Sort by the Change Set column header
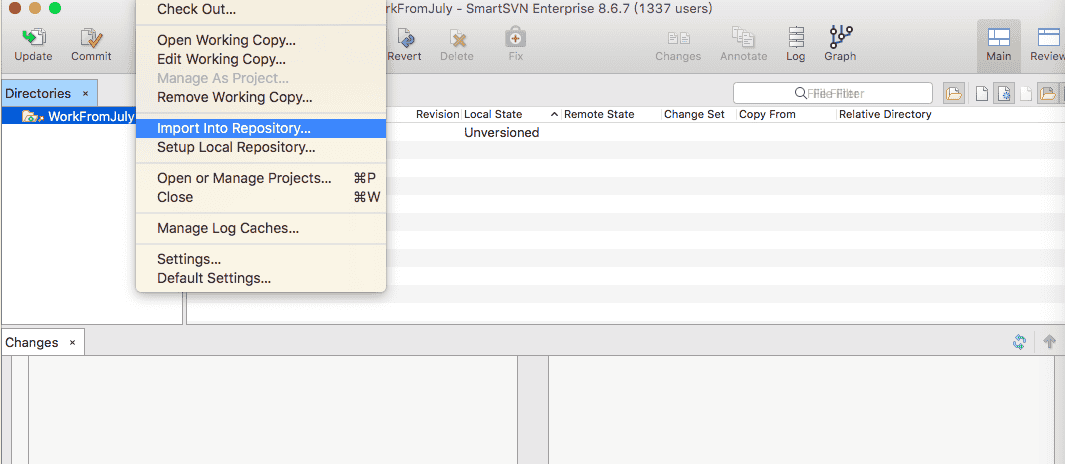The width and height of the screenshot is (1065, 464). [694, 114]
